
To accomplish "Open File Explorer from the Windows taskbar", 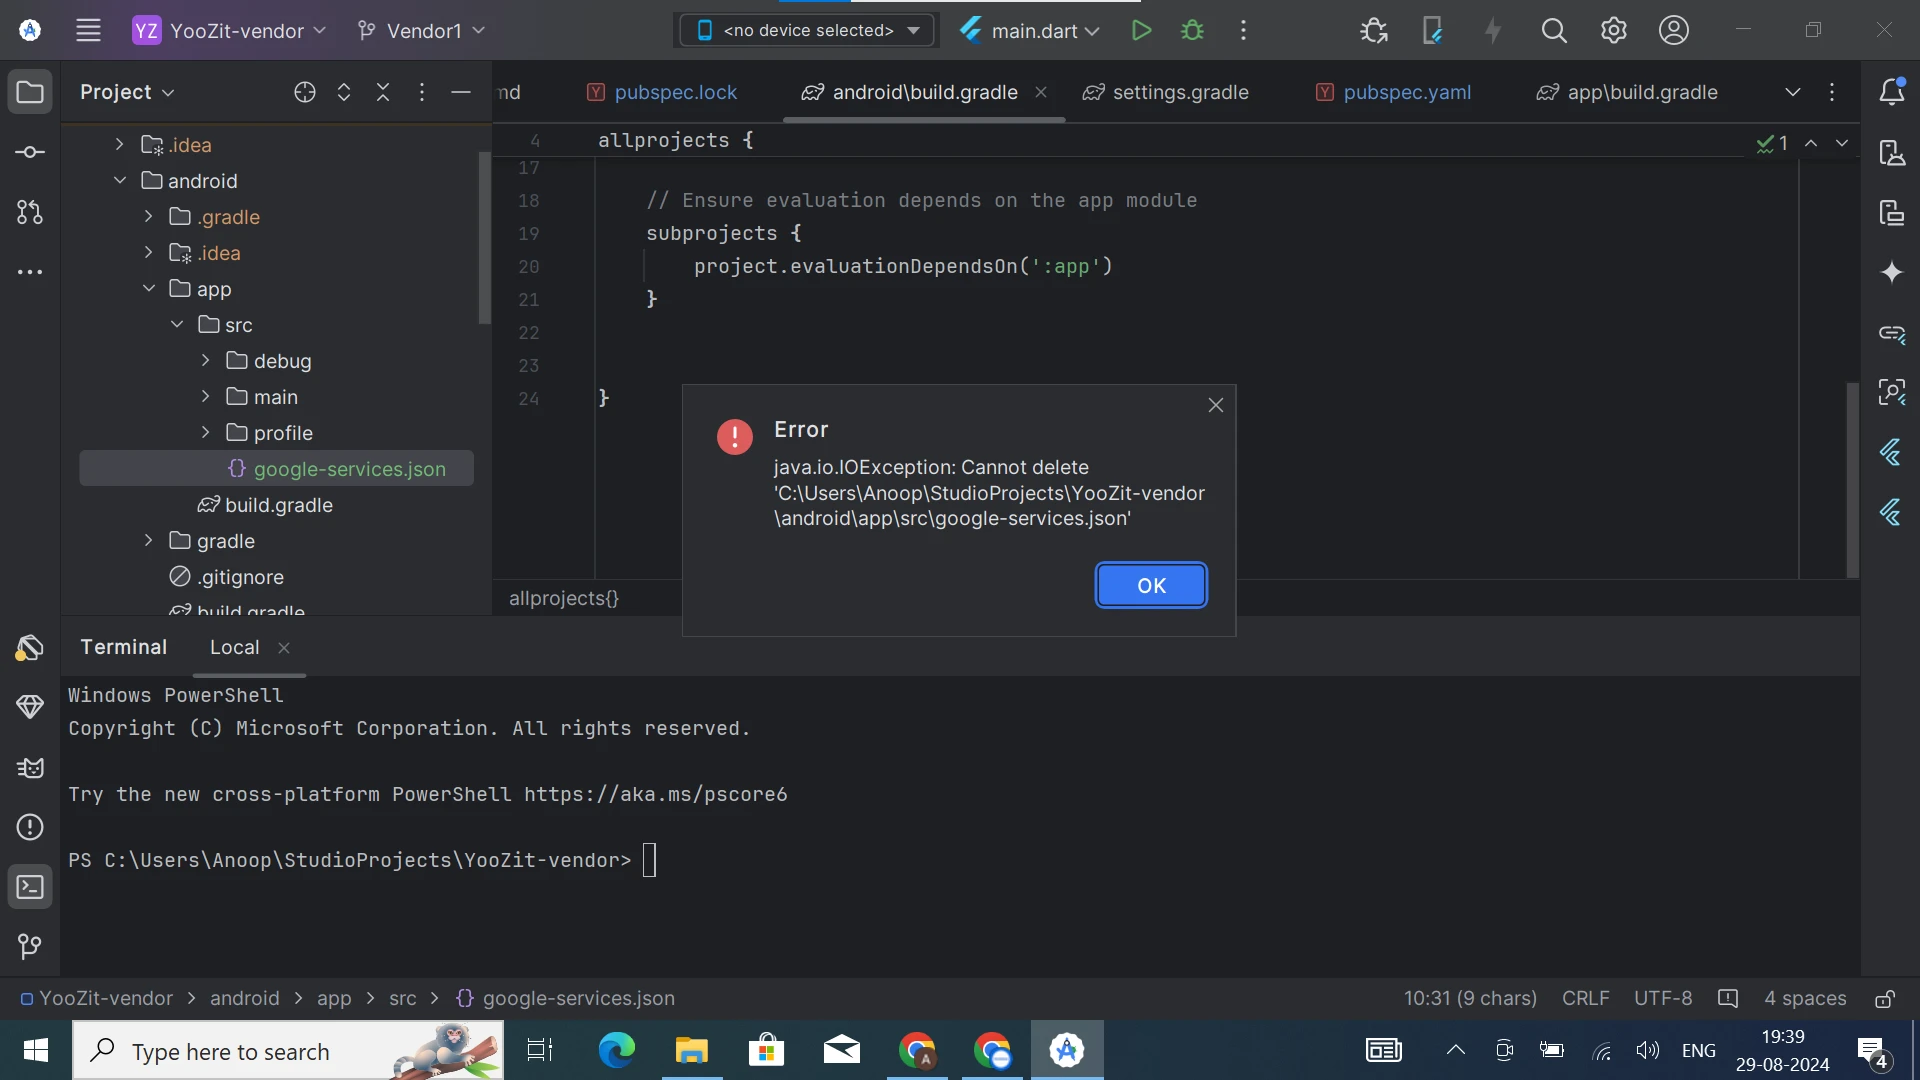I will [x=691, y=1051].
